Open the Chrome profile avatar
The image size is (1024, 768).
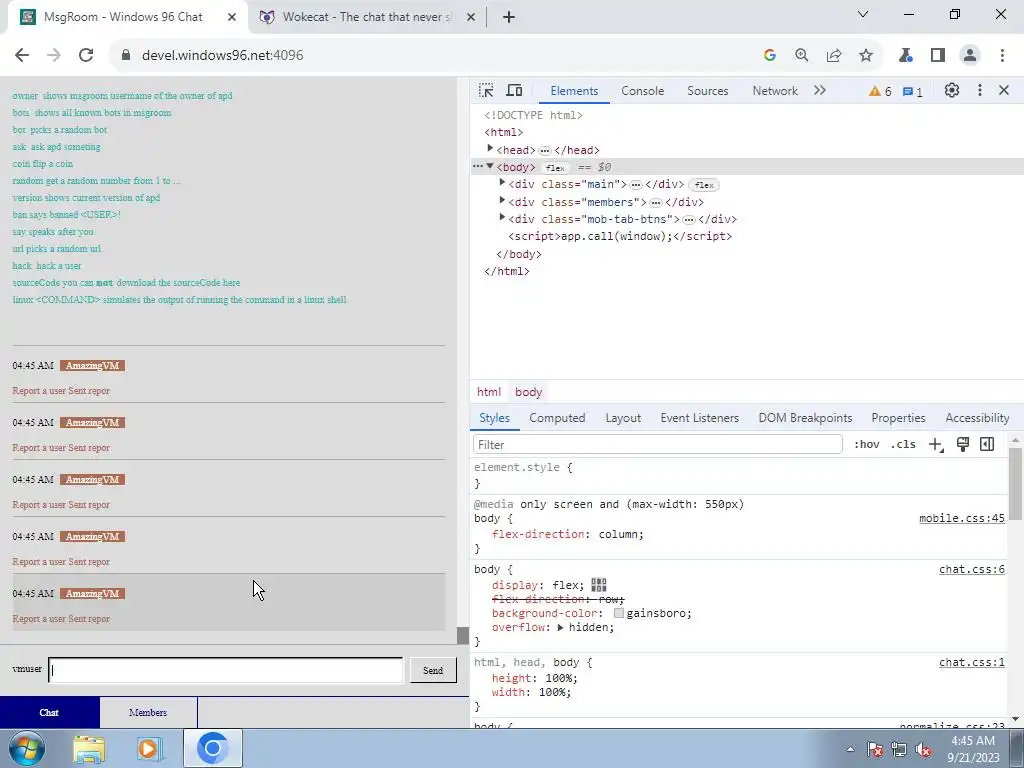[x=970, y=56]
